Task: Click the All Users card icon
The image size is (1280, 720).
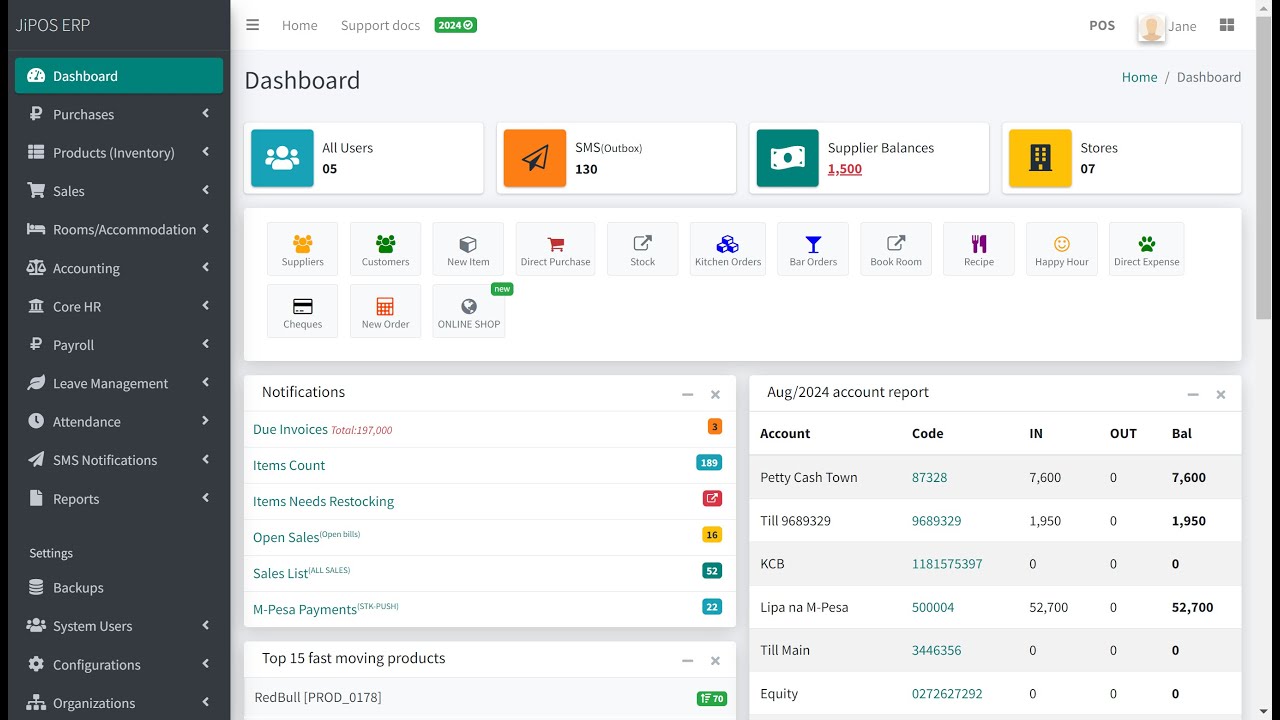Action: pyautogui.click(x=282, y=158)
